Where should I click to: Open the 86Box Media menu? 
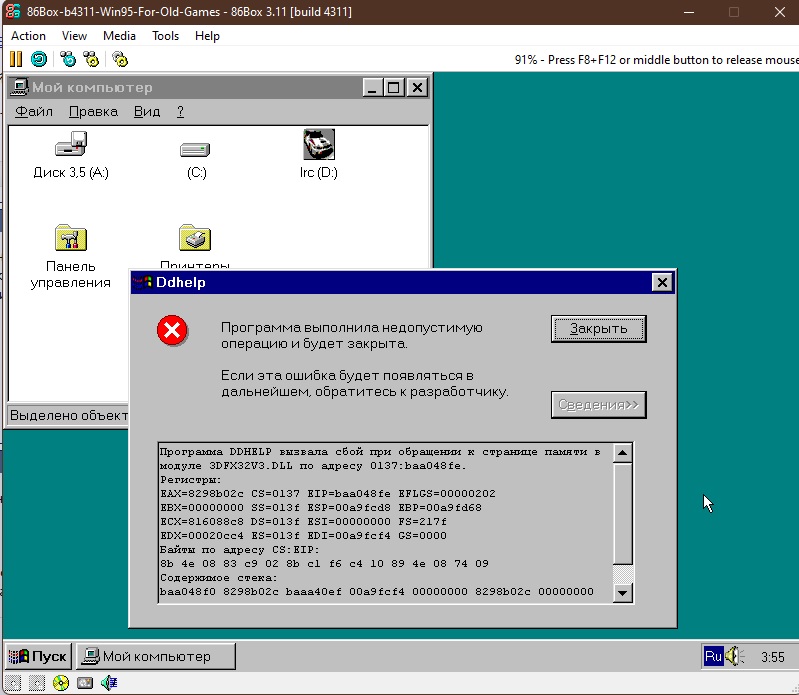pyautogui.click(x=119, y=36)
